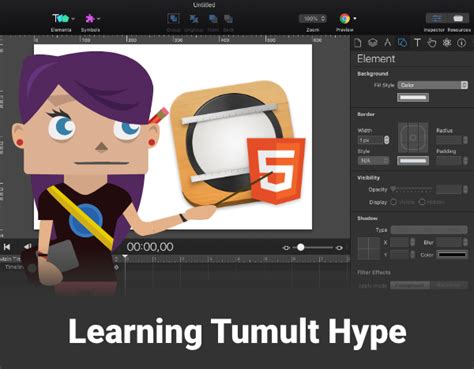Click the shadow Color swatch
This screenshot has width=474, height=369.
(x=452, y=255)
